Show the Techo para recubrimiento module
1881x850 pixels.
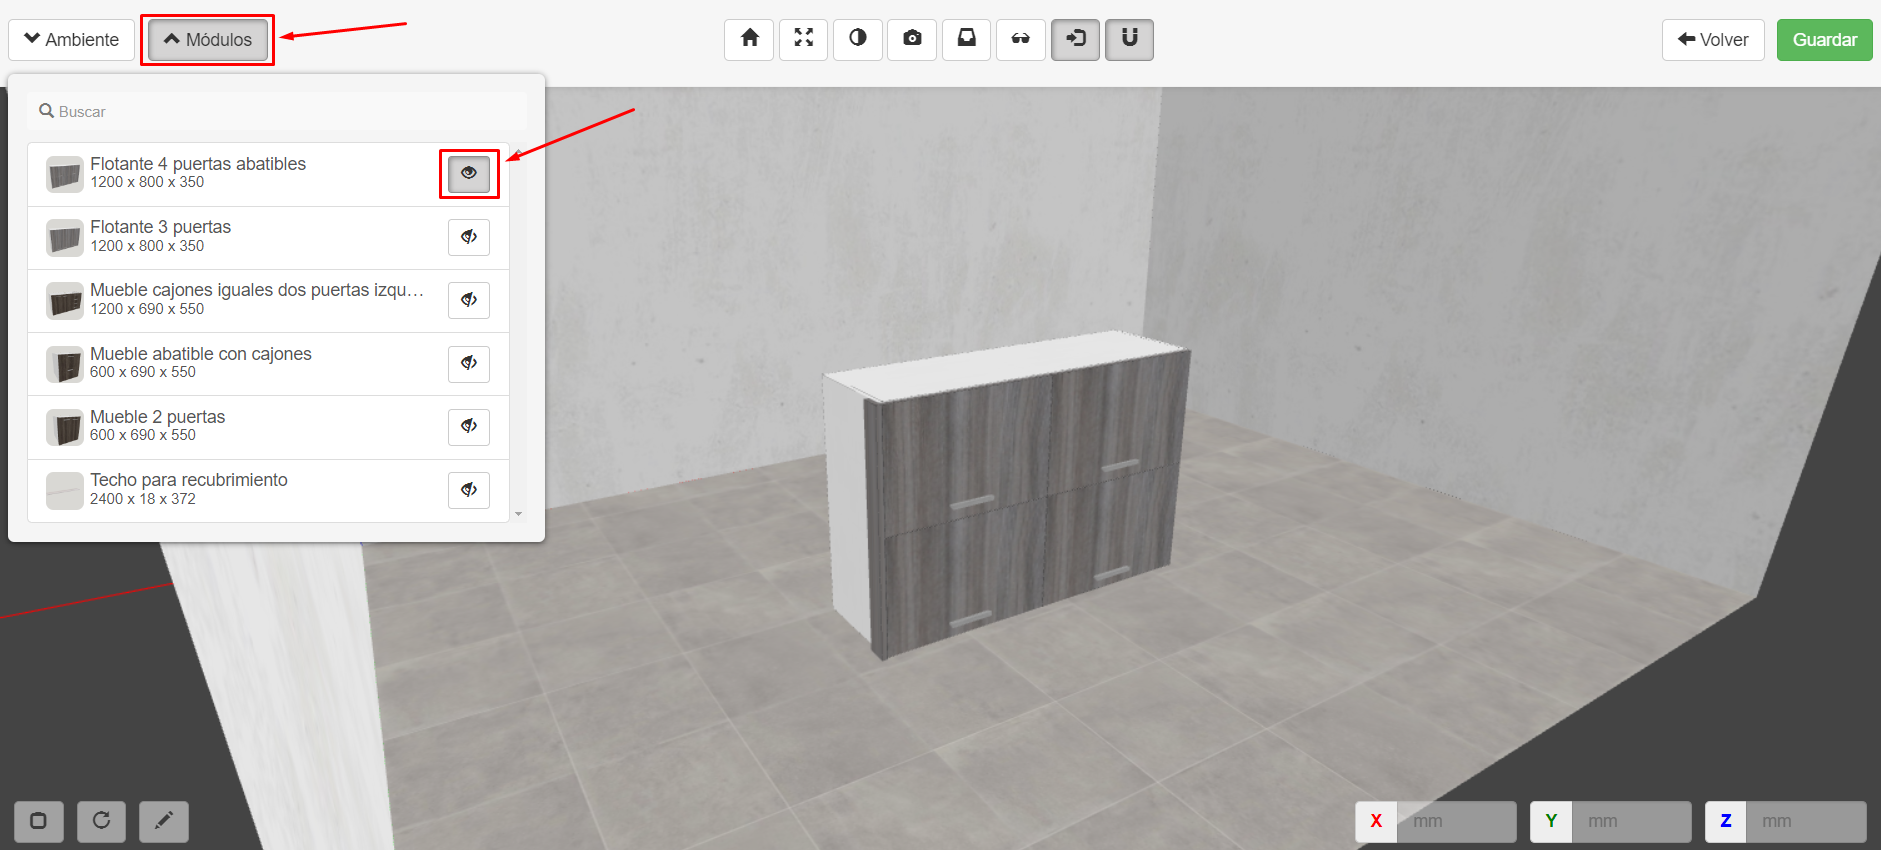tap(469, 490)
